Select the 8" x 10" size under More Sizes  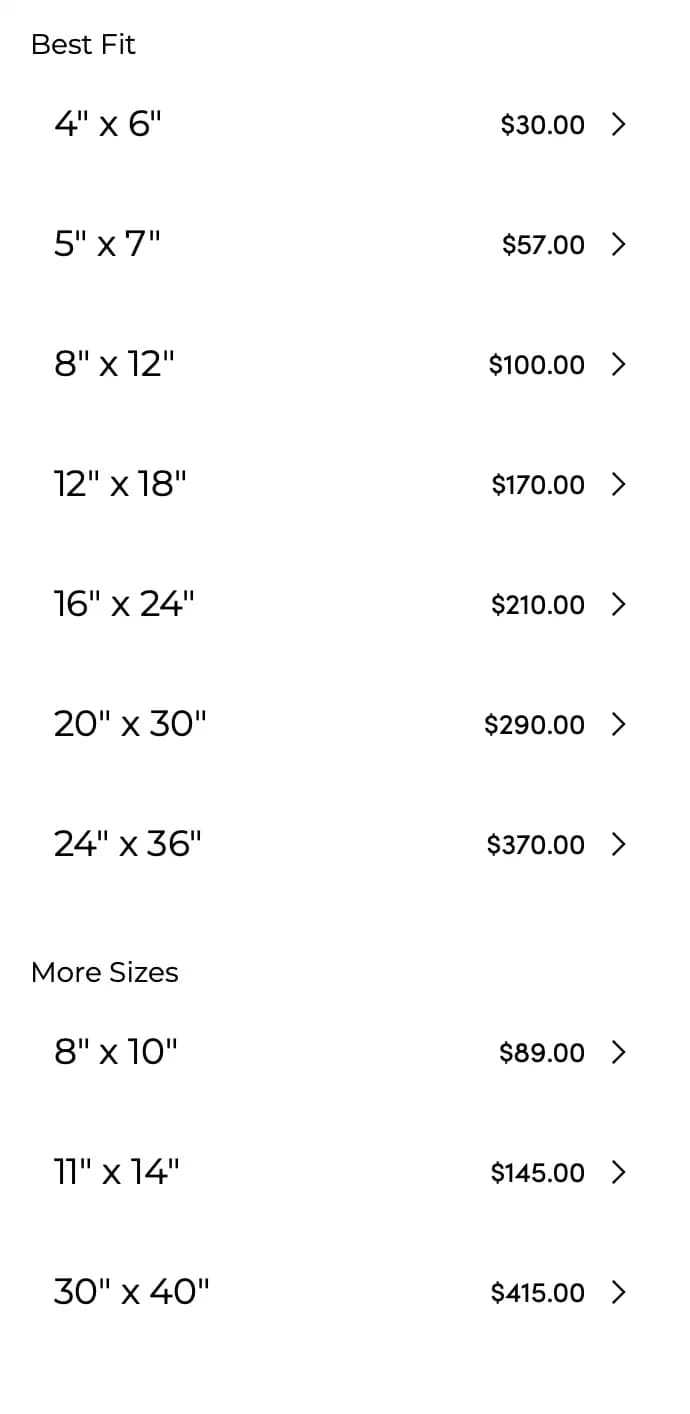click(116, 1051)
